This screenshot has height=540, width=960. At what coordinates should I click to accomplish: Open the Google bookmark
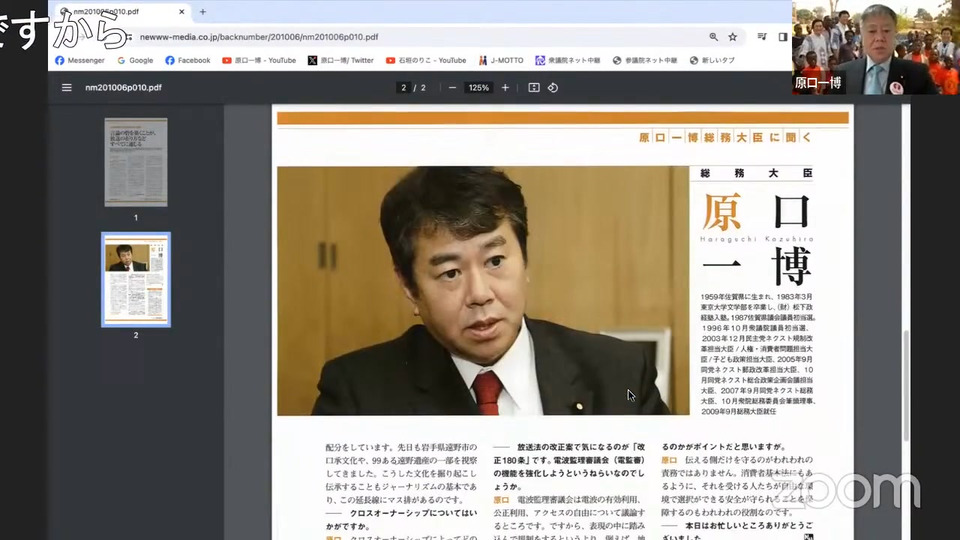click(135, 60)
